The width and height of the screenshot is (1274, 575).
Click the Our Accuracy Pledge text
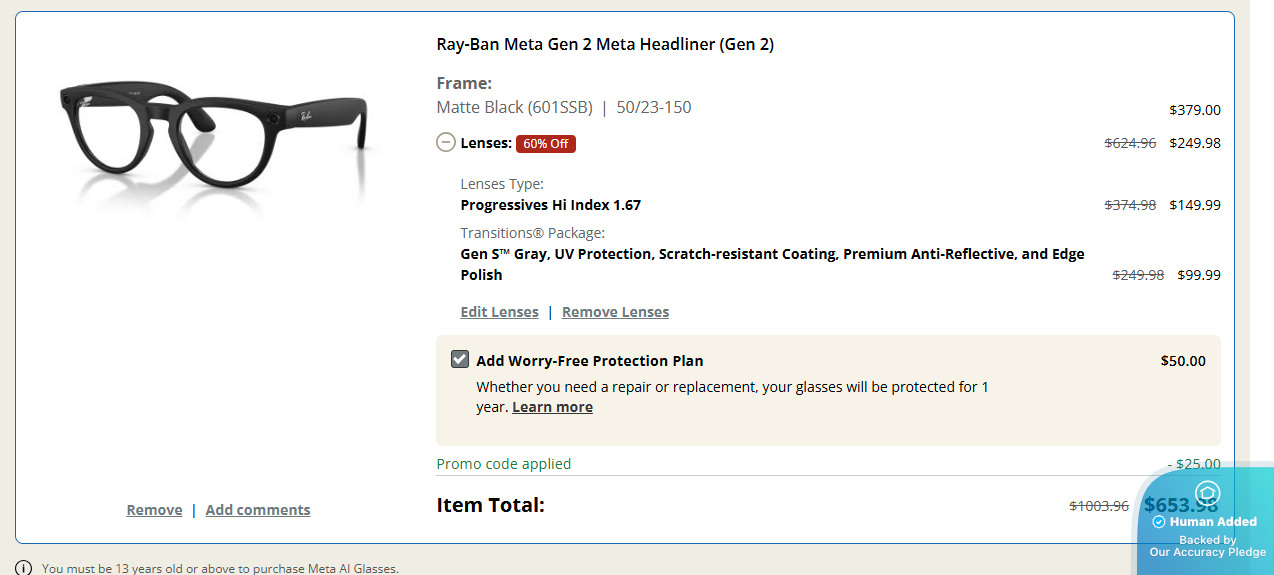1207,552
